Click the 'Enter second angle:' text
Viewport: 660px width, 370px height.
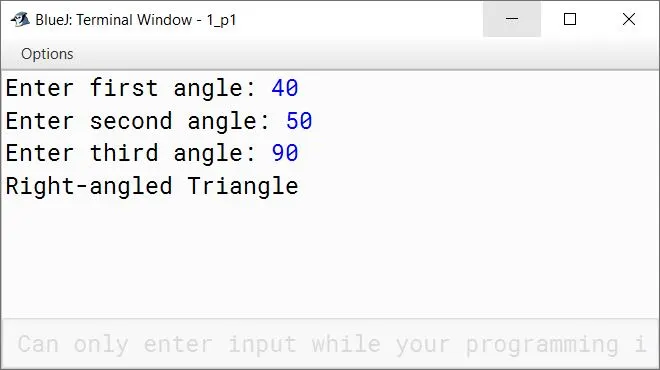[137, 121]
